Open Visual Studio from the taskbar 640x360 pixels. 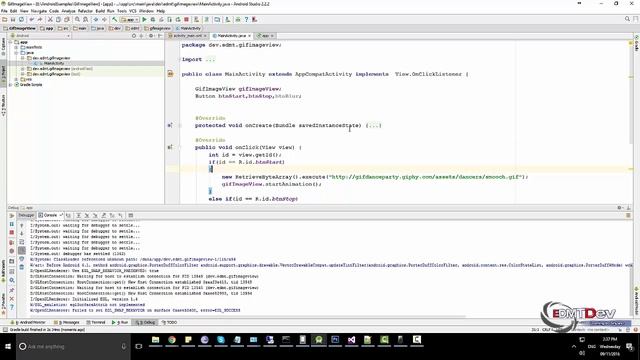click(x=351, y=340)
